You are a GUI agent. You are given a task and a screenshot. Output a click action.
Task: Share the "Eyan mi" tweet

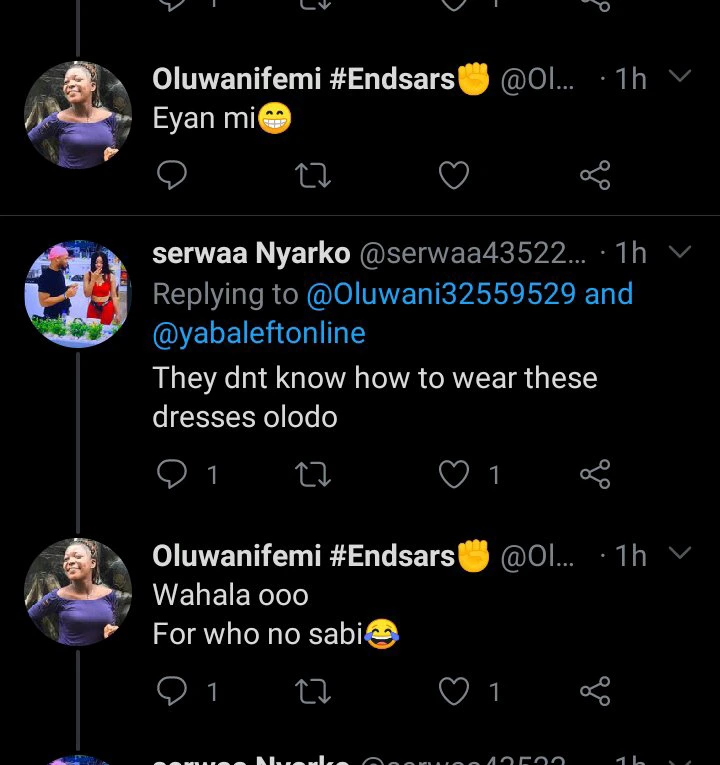(x=595, y=177)
